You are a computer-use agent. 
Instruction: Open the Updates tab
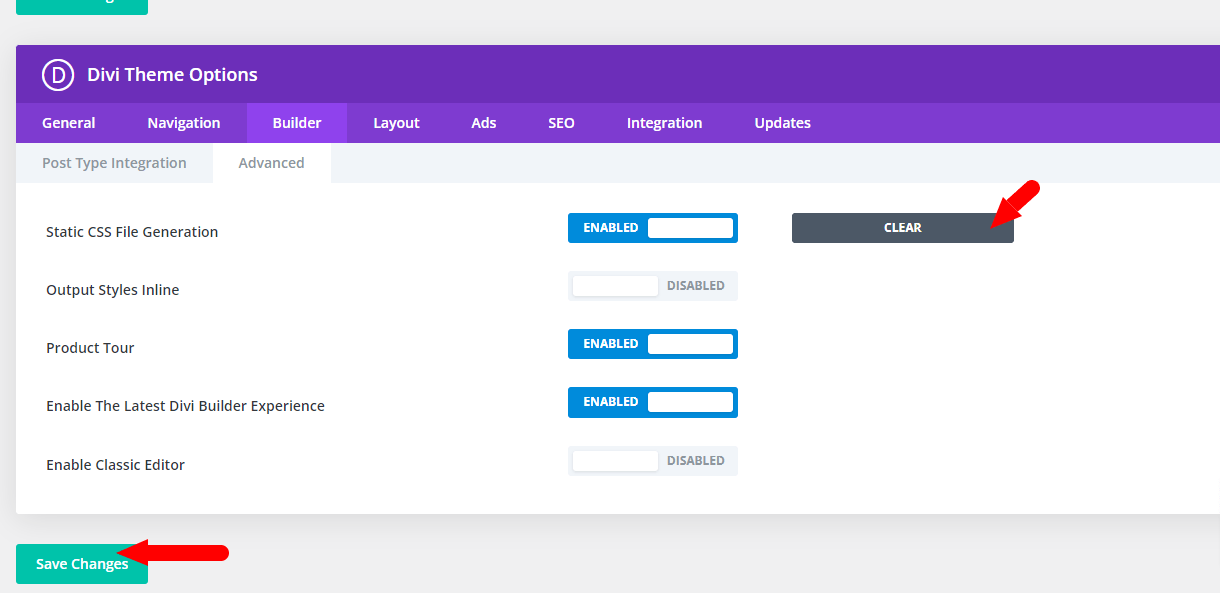pos(782,123)
